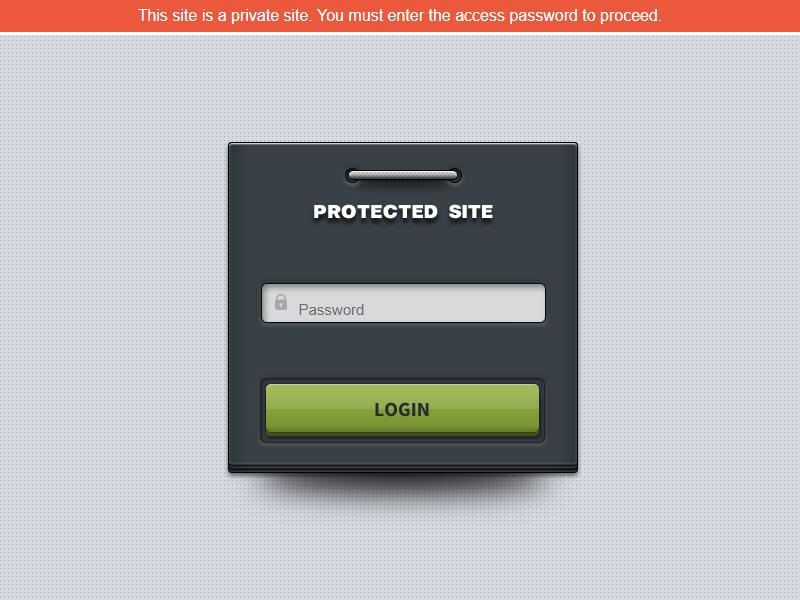Click the word SITE in the title
Image resolution: width=800 pixels, height=600 pixels.
point(471,212)
